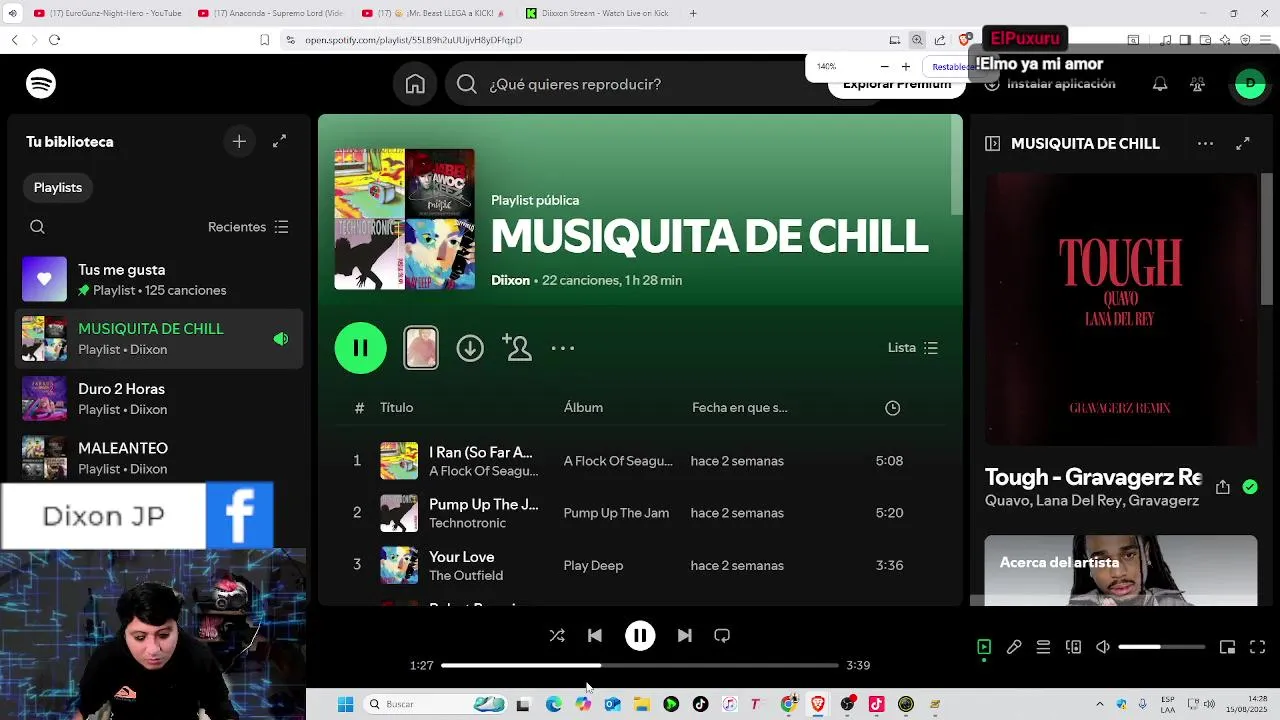Enter full screen player mode
This screenshot has height=720, width=1280.
pos(1258,647)
